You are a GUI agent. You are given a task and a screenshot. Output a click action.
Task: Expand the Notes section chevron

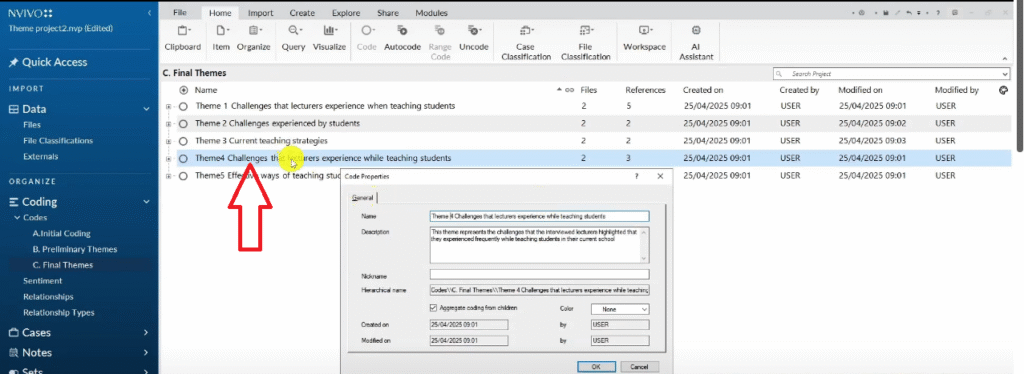tap(146, 352)
